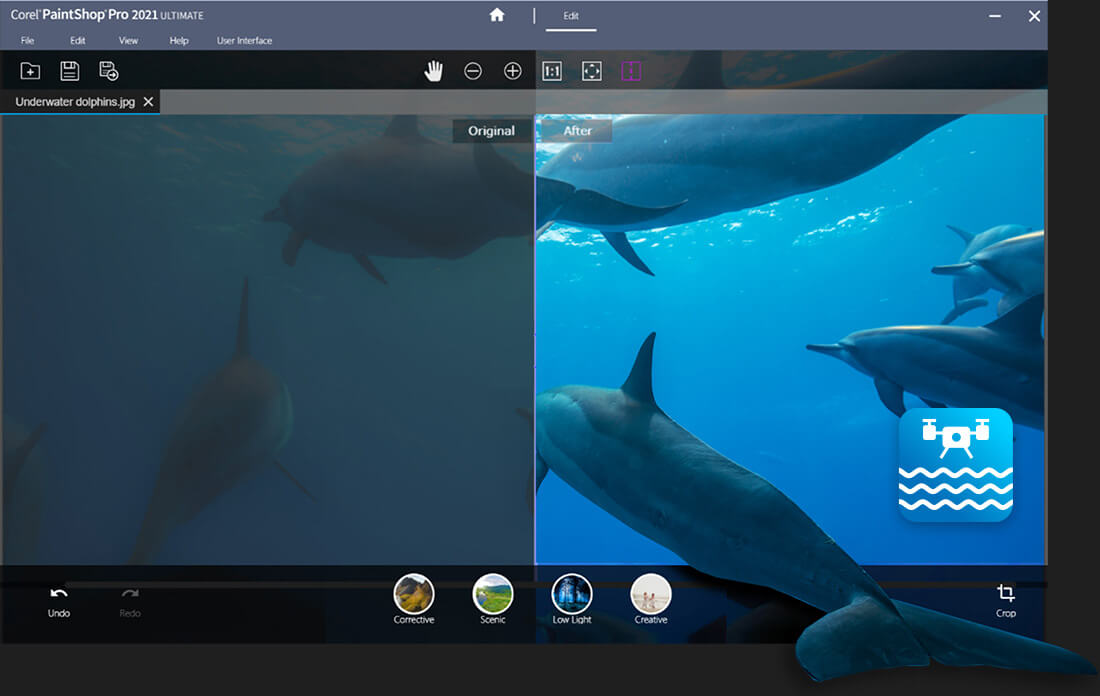The image size is (1100, 696).
Task: Toggle the split before/after view
Action: (631, 71)
